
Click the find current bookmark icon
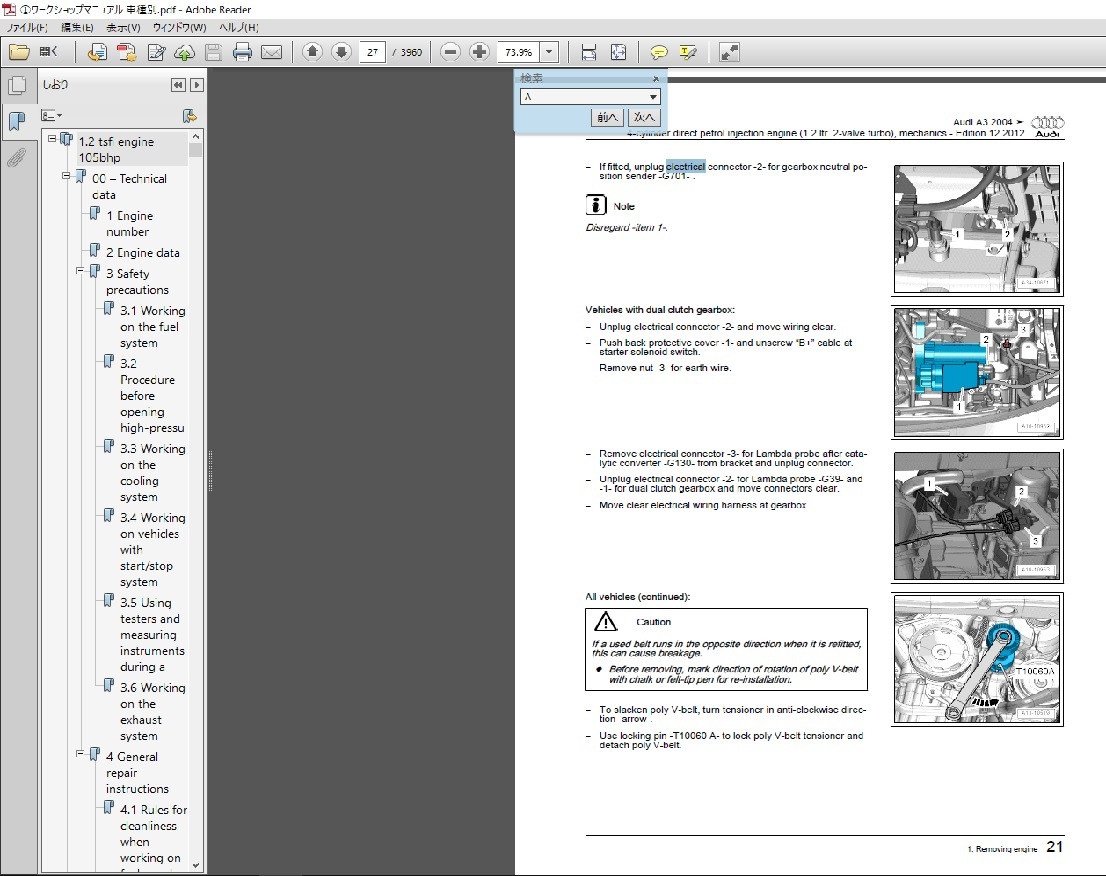(x=189, y=116)
